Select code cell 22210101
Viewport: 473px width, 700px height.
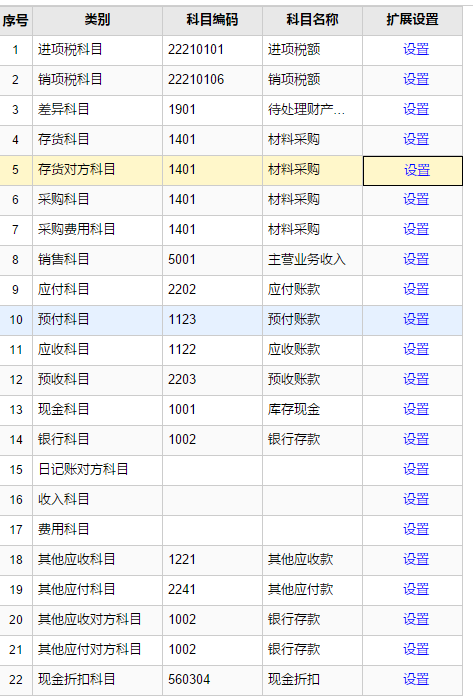pyautogui.click(x=212, y=50)
